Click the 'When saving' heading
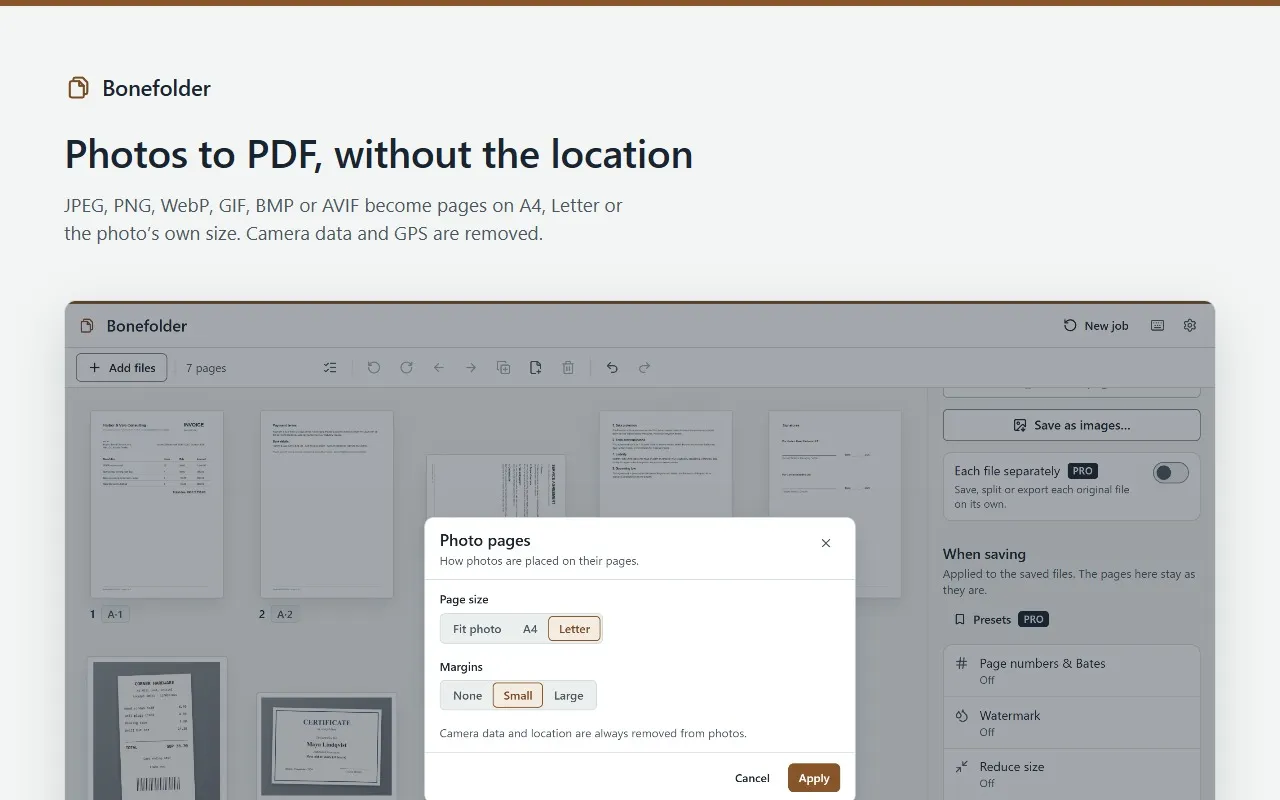Screen dimensions: 1280x800 pos(984,554)
